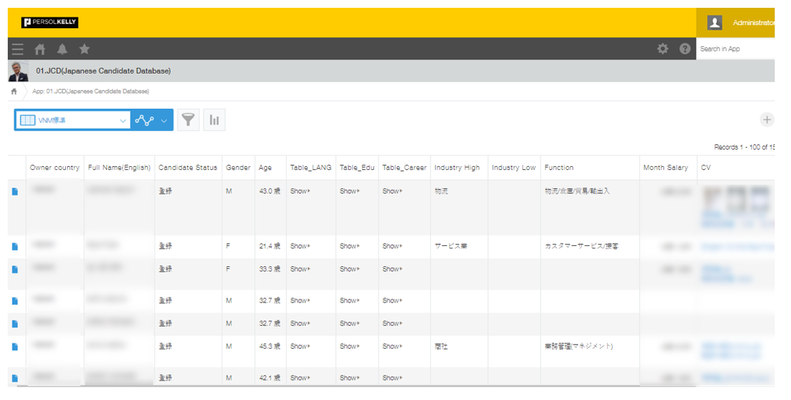Open record details for the 43.0 age row

point(15,192)
